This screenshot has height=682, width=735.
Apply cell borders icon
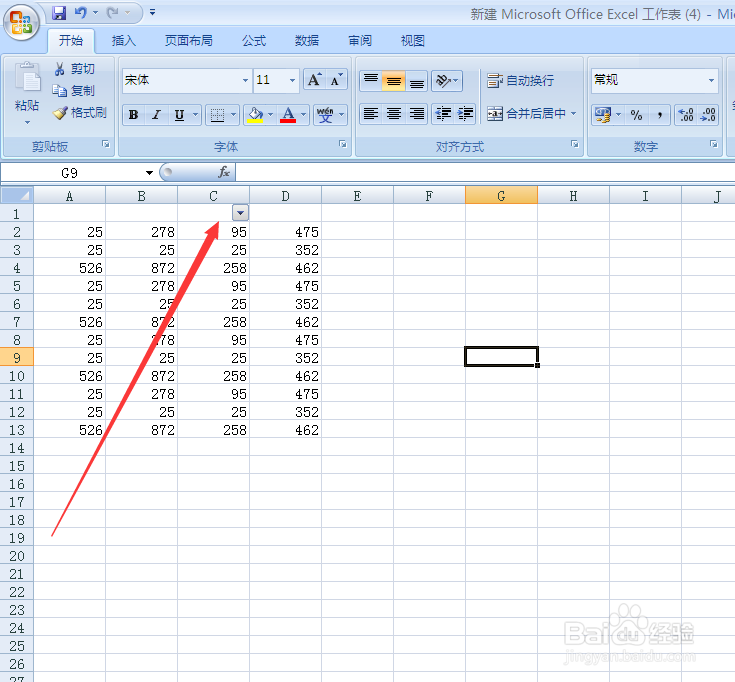(217, 115)
